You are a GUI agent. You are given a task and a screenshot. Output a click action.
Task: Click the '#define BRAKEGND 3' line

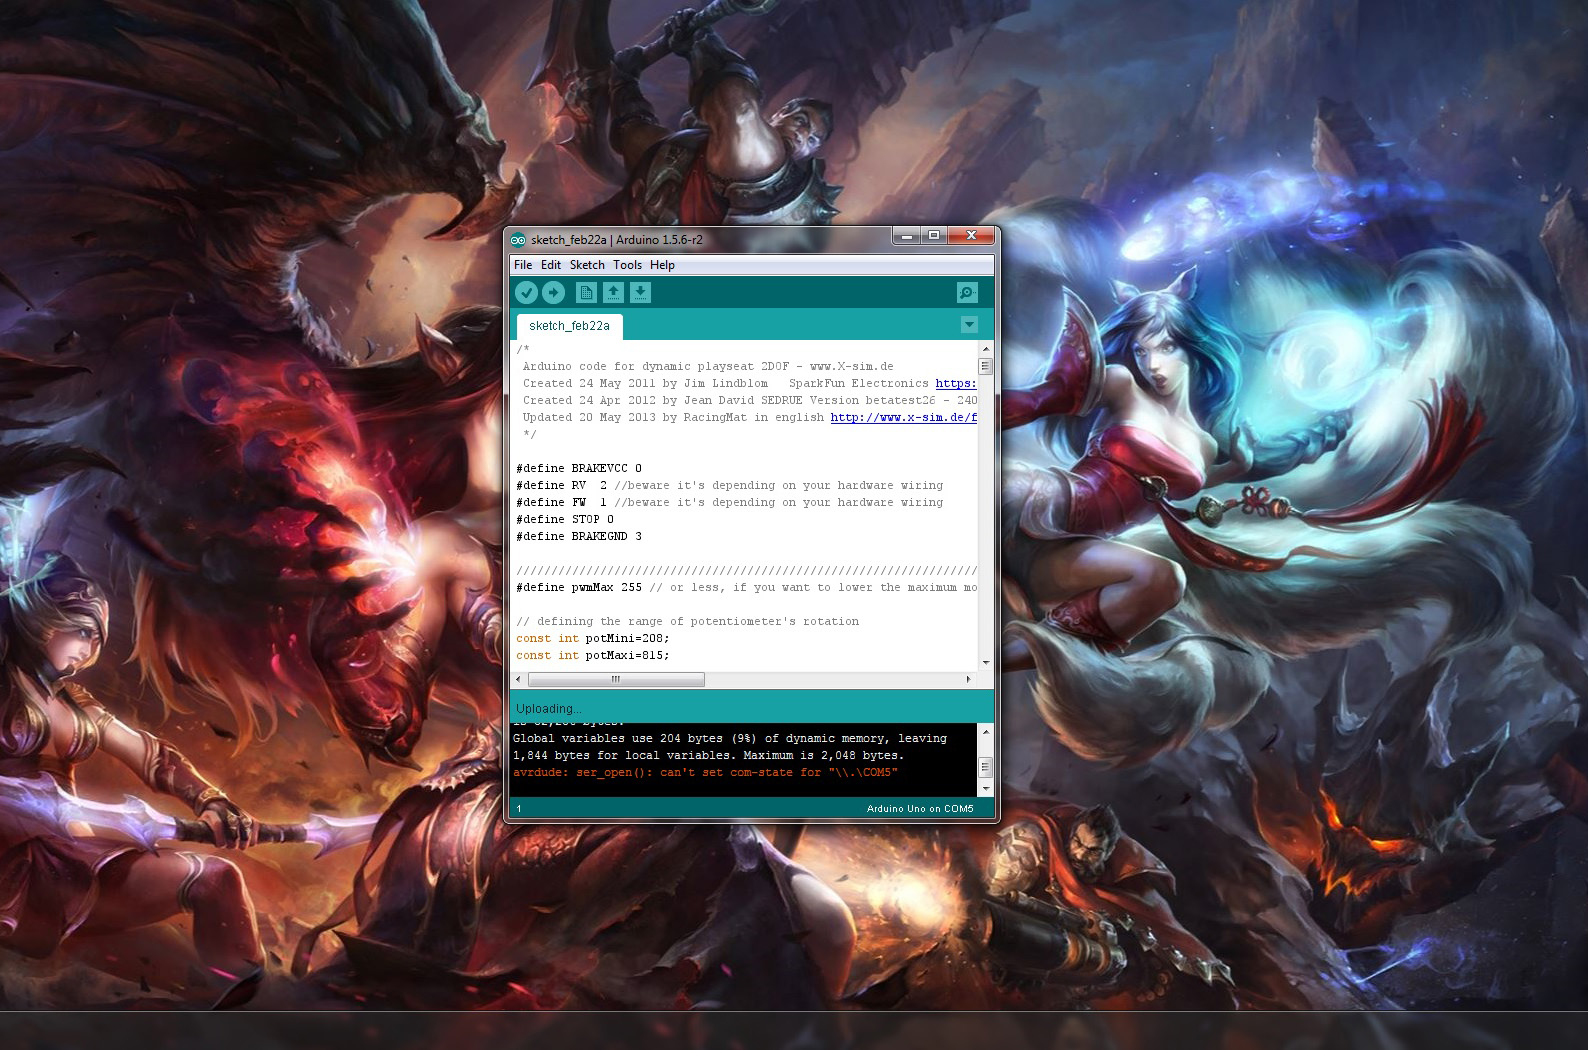[579, 536]
